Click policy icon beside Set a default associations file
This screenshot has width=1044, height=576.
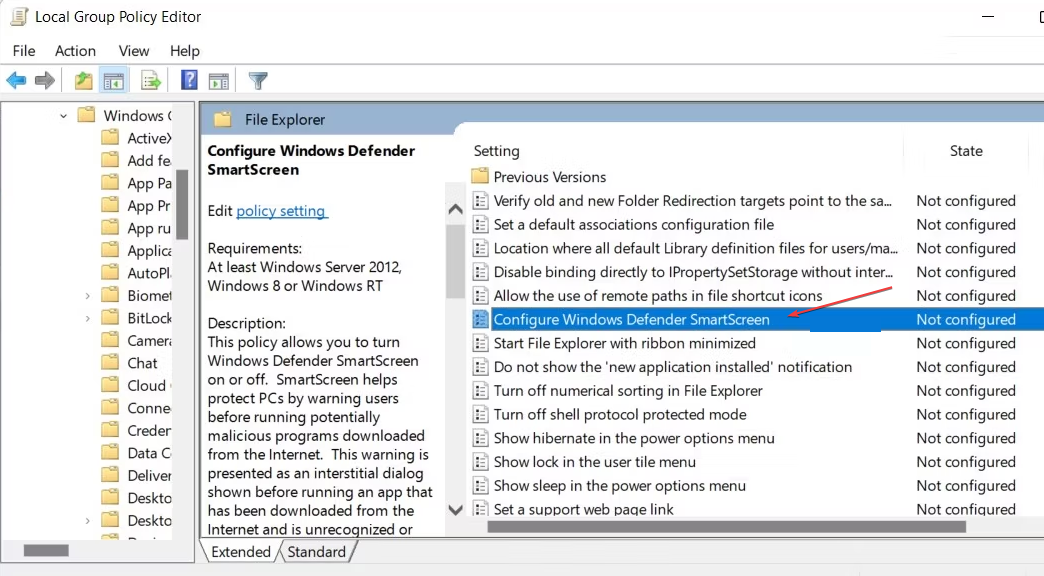point(480,224)
